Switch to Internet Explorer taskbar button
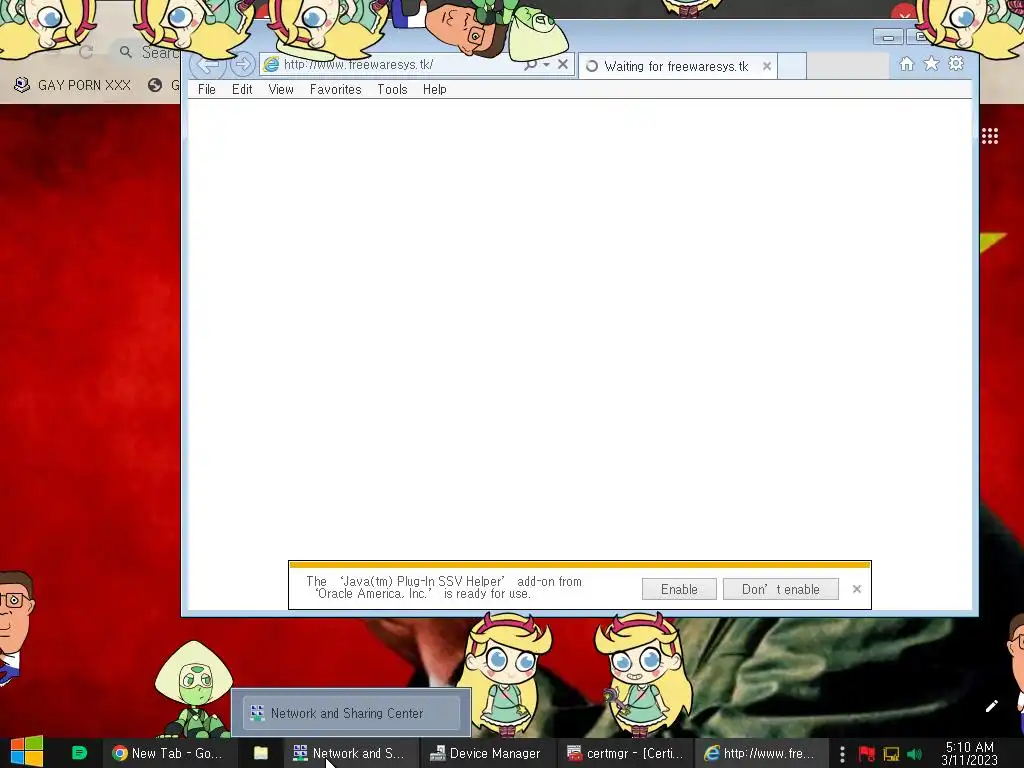 (x=760, y=753)
